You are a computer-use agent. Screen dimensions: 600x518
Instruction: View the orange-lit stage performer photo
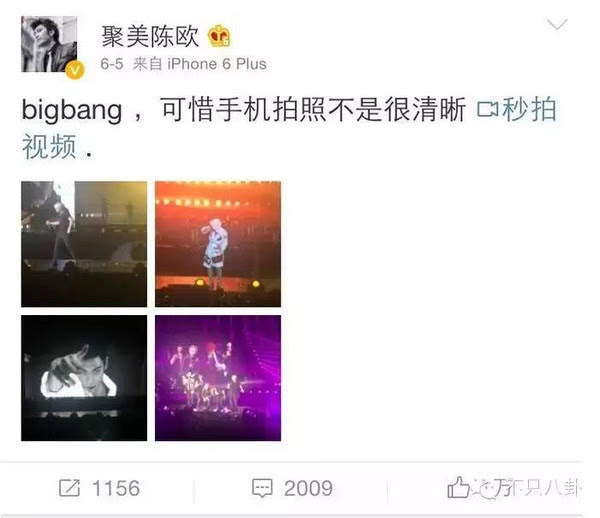[218, 244]
